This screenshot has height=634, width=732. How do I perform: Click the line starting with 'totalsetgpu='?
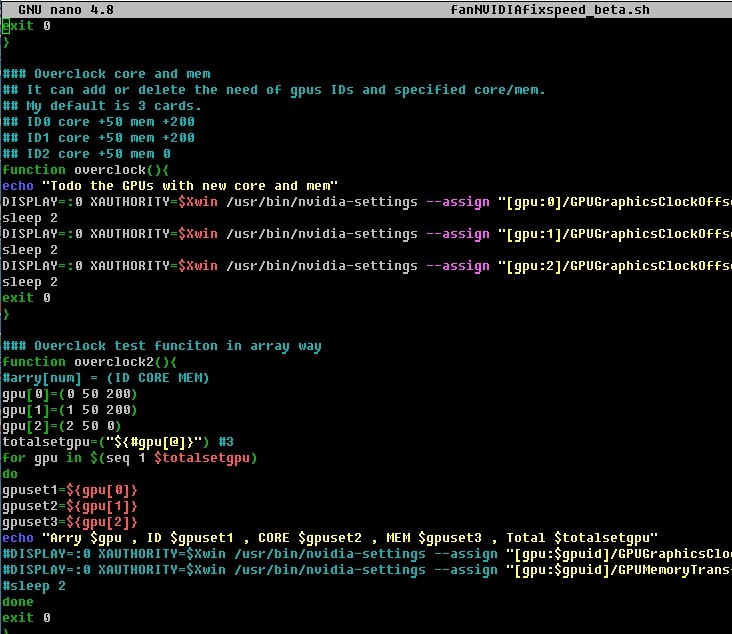118,442
